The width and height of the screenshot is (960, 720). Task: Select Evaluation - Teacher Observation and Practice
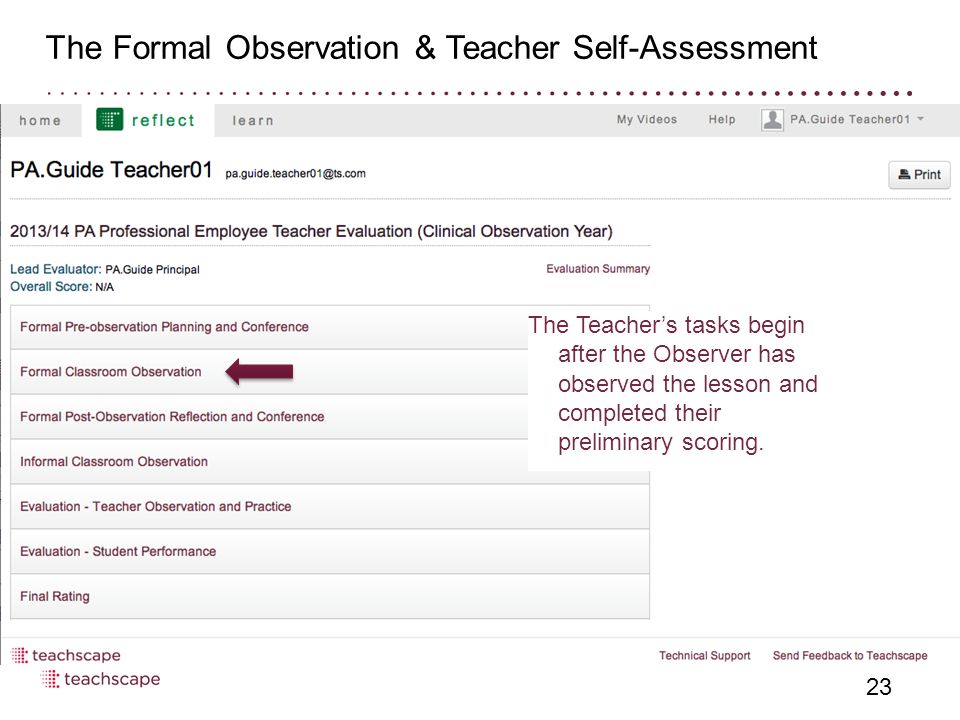click(330, 506)
